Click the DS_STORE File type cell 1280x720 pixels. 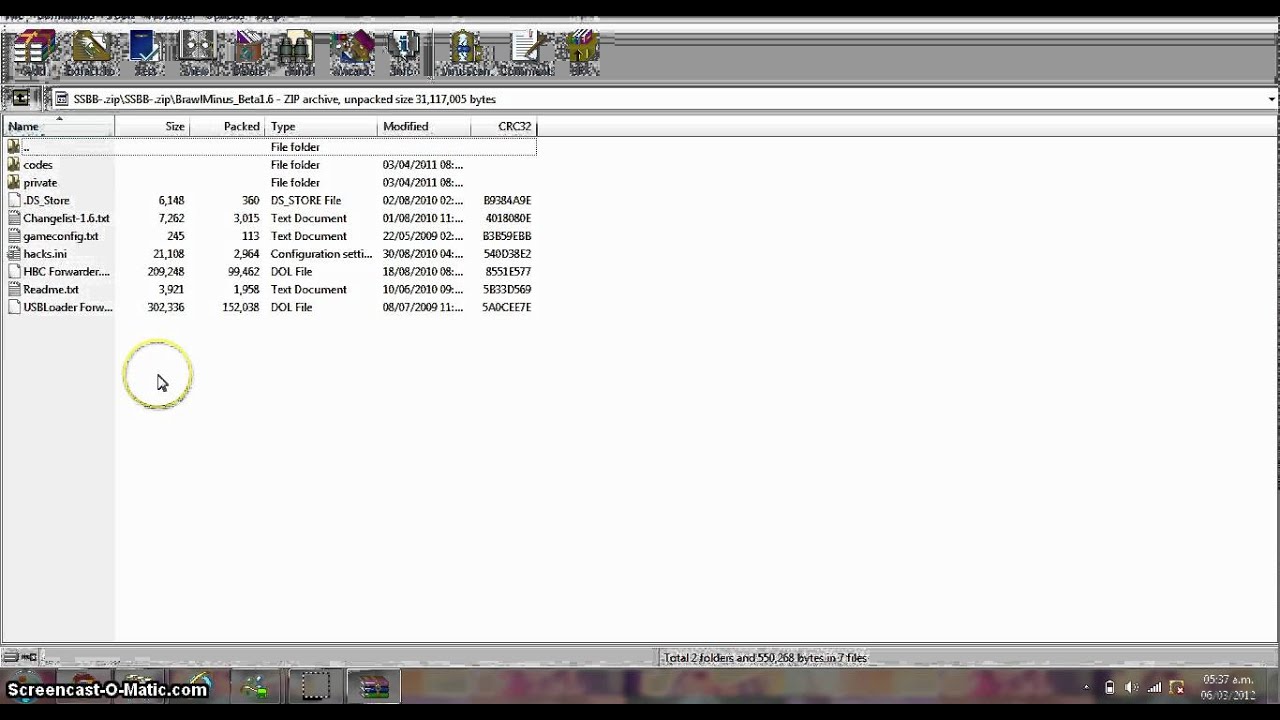(306, 200)
